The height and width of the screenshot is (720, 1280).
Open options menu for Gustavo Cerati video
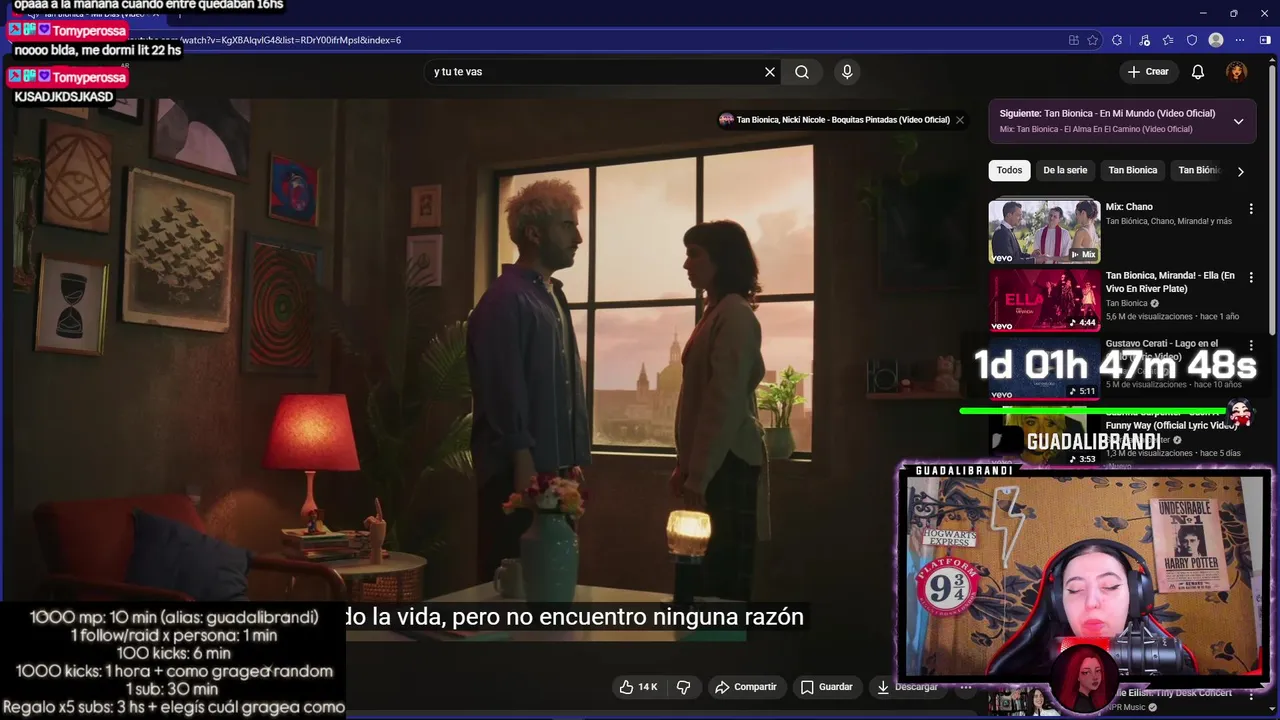point(1251,346)
